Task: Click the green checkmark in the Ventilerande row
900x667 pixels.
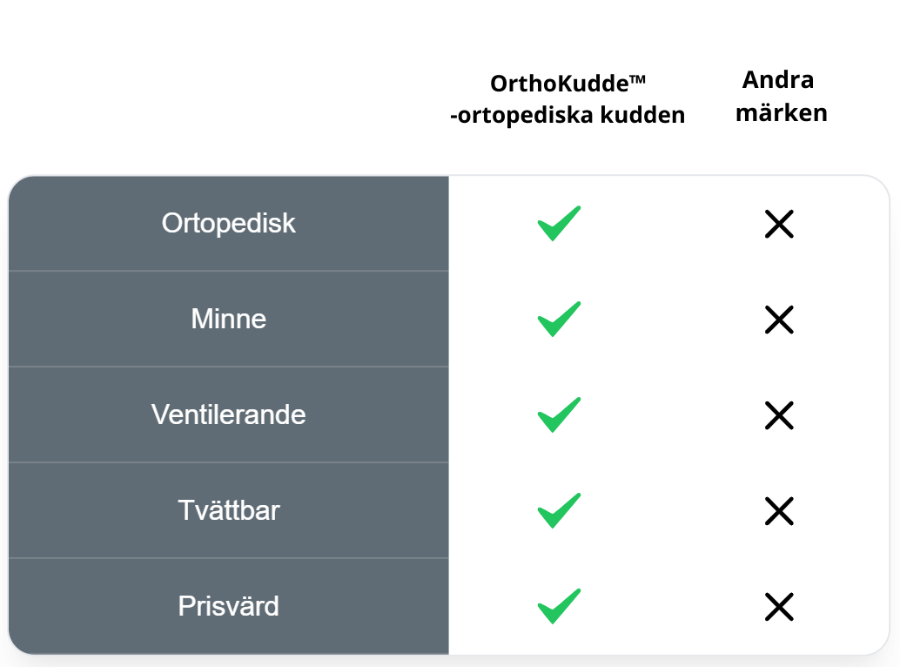Action: point(559,414)
